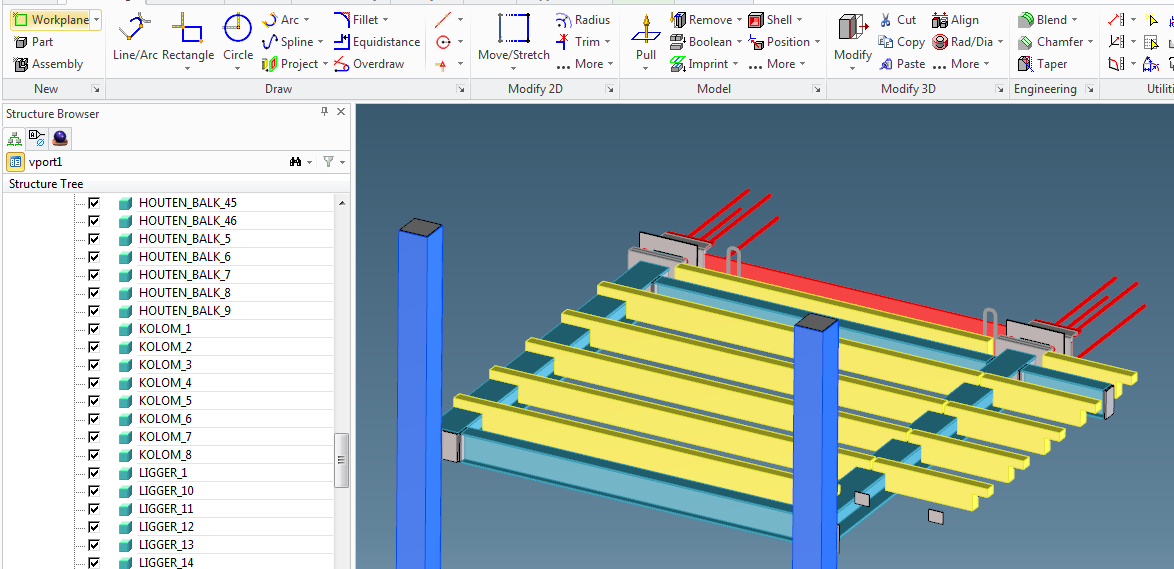Pin the Structure Browser panel
This screenshot has width=1174, height=569.
point(324,112)
